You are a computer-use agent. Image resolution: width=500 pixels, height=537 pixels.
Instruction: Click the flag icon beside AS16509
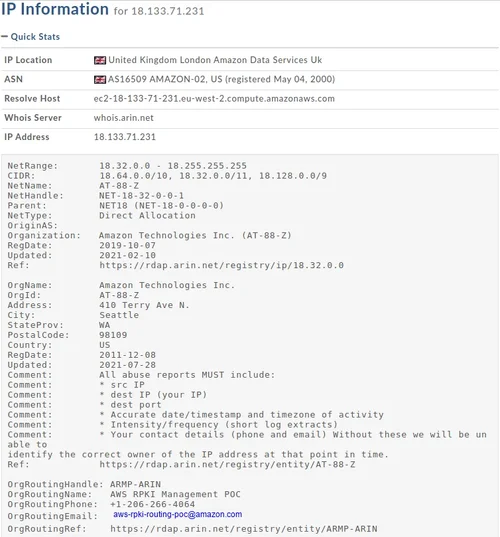100,79
